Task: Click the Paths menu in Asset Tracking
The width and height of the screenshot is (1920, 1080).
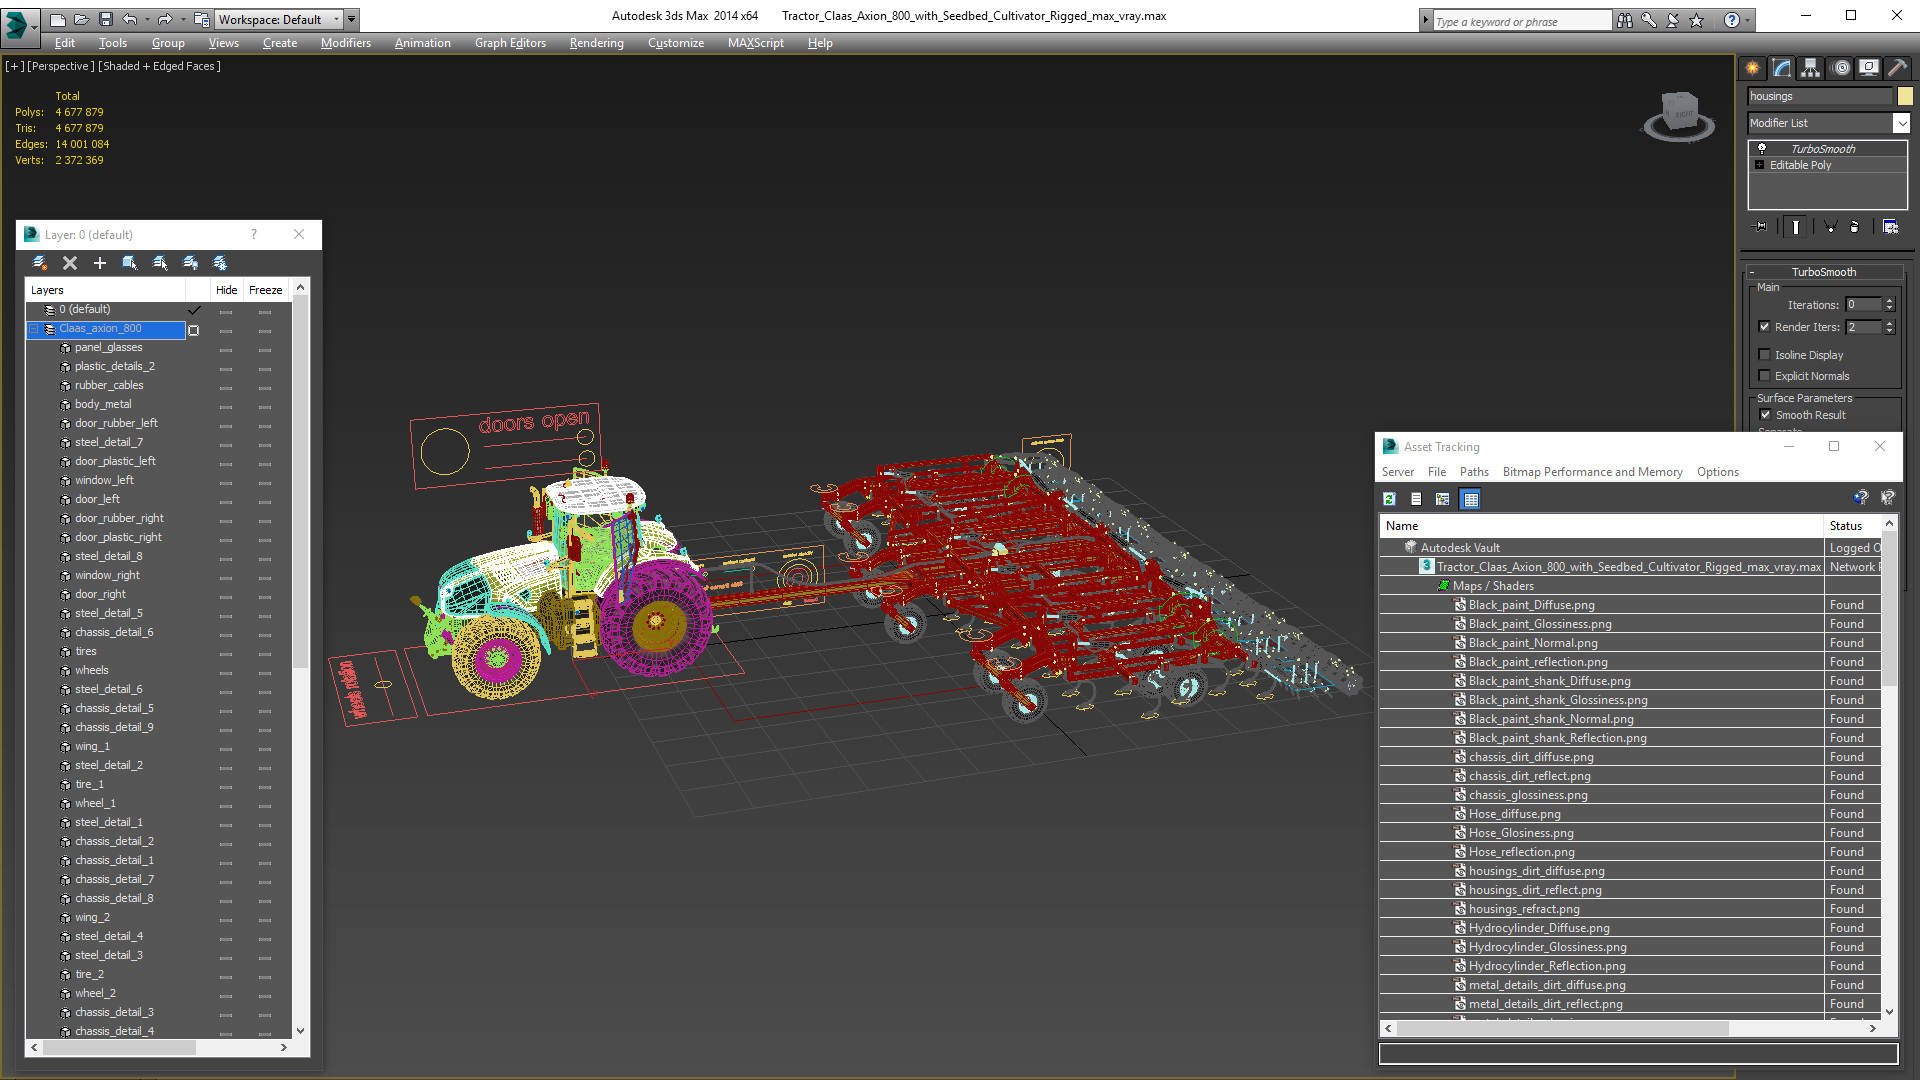Action: tap(1473, 472)
